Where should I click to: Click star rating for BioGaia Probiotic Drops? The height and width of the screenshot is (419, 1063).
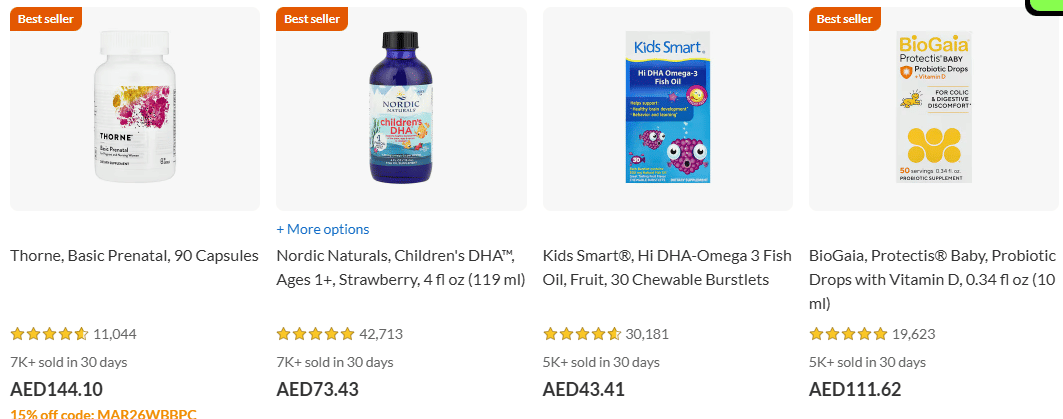pyautogui.click(x=848, y=334)
